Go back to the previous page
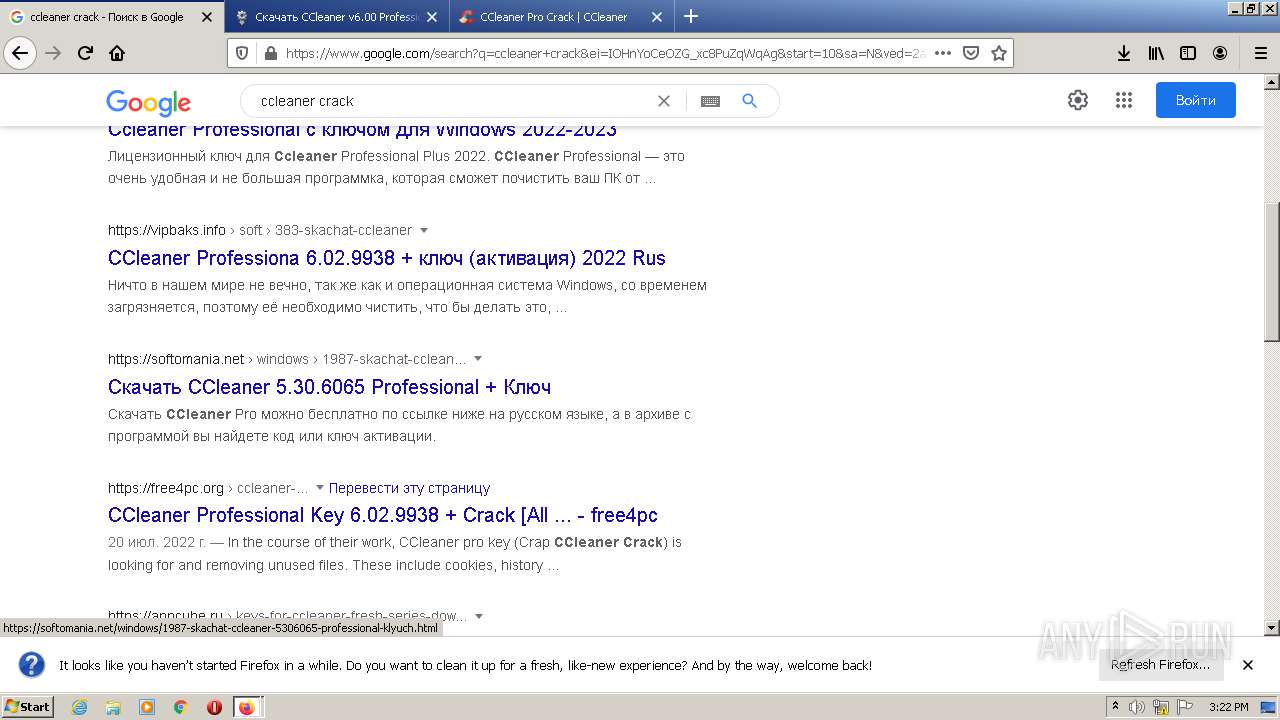Viewport: 1280px width, 720px height. coord(20,53)
